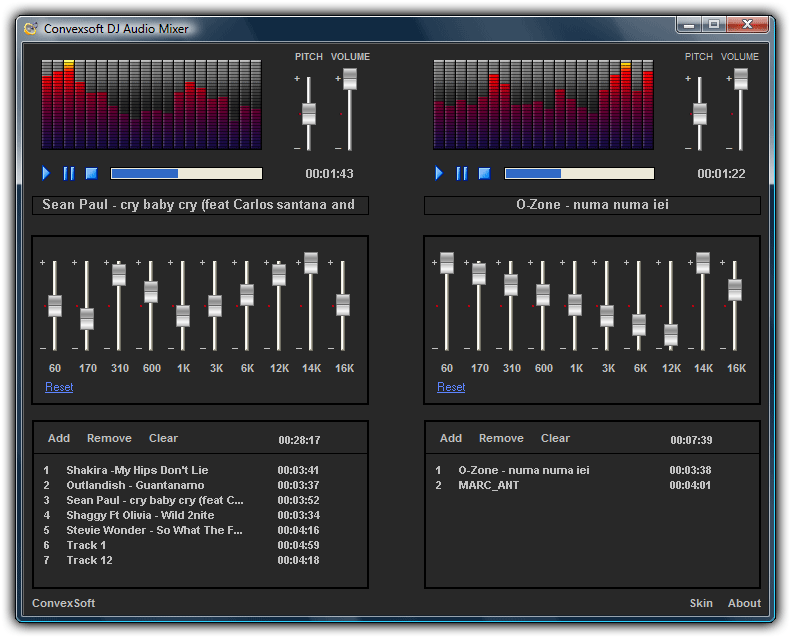
Task: Reset the left deck equalizer
Action: click(x=59, y=387)
